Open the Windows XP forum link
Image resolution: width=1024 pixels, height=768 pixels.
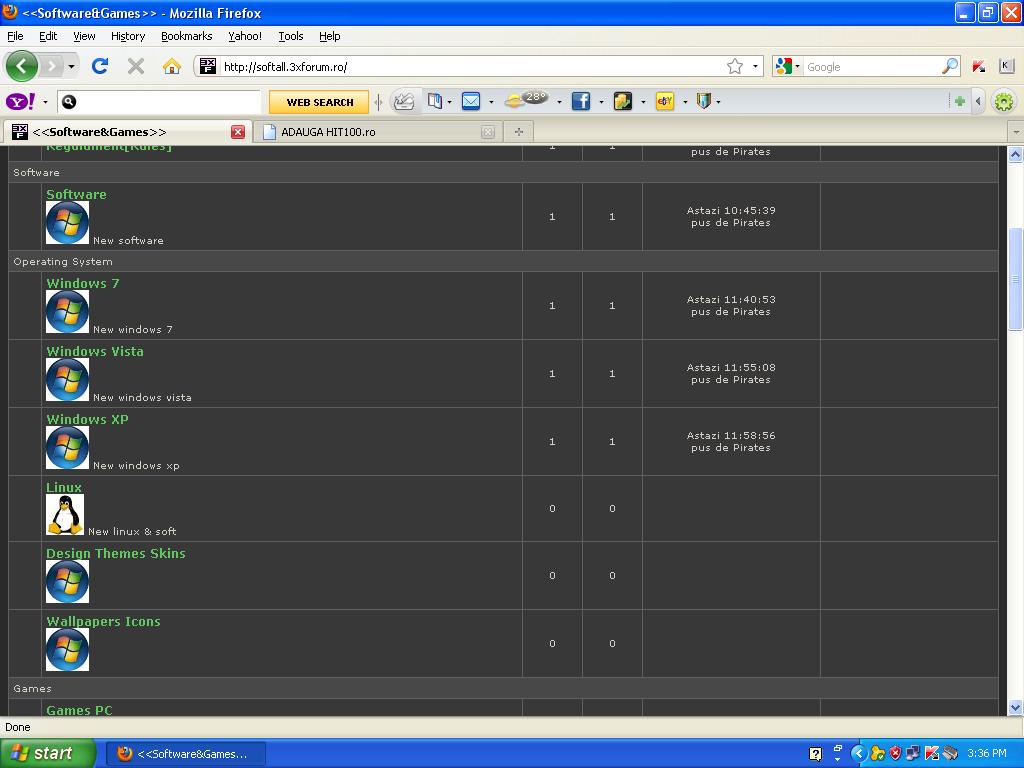88,419
